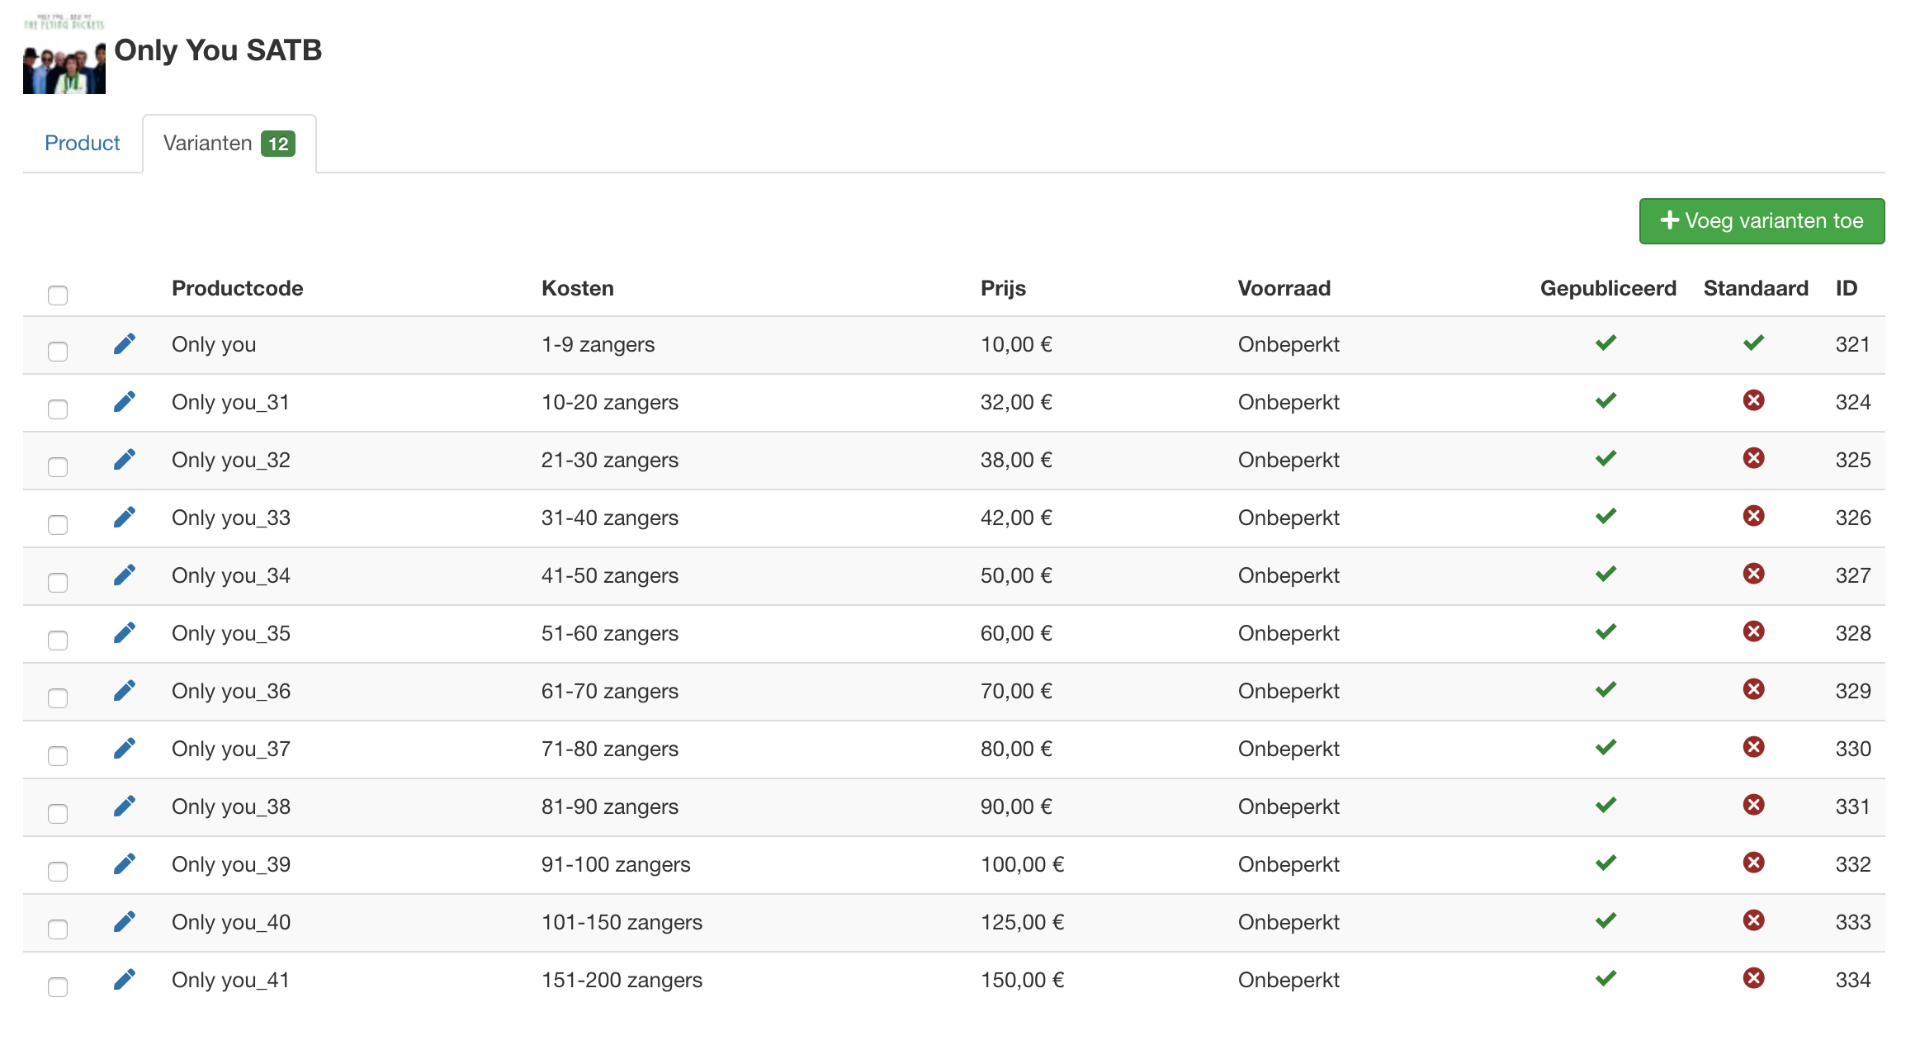Click the Prijs column header

[x=1003, y=288]
